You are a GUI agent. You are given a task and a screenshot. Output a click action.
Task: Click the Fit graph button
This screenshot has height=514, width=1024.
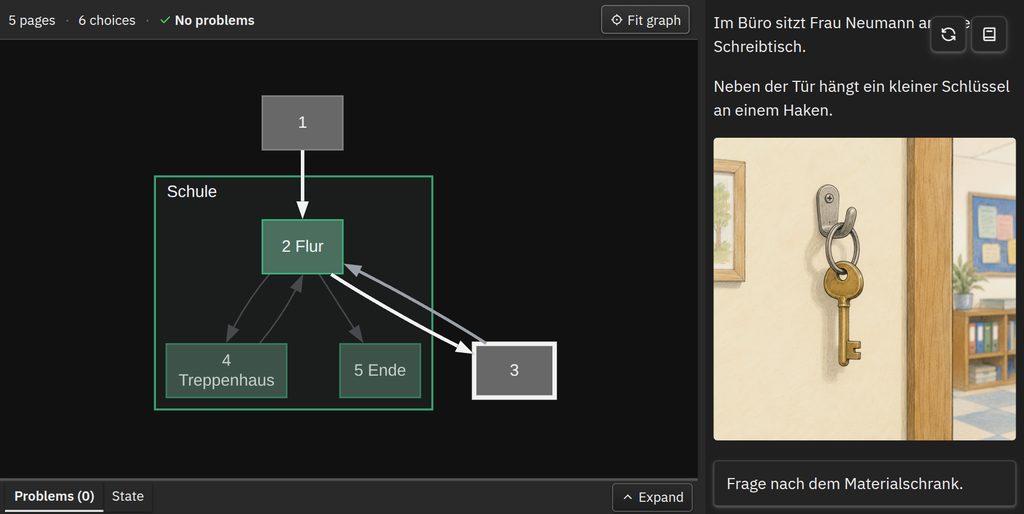(645, 20)
